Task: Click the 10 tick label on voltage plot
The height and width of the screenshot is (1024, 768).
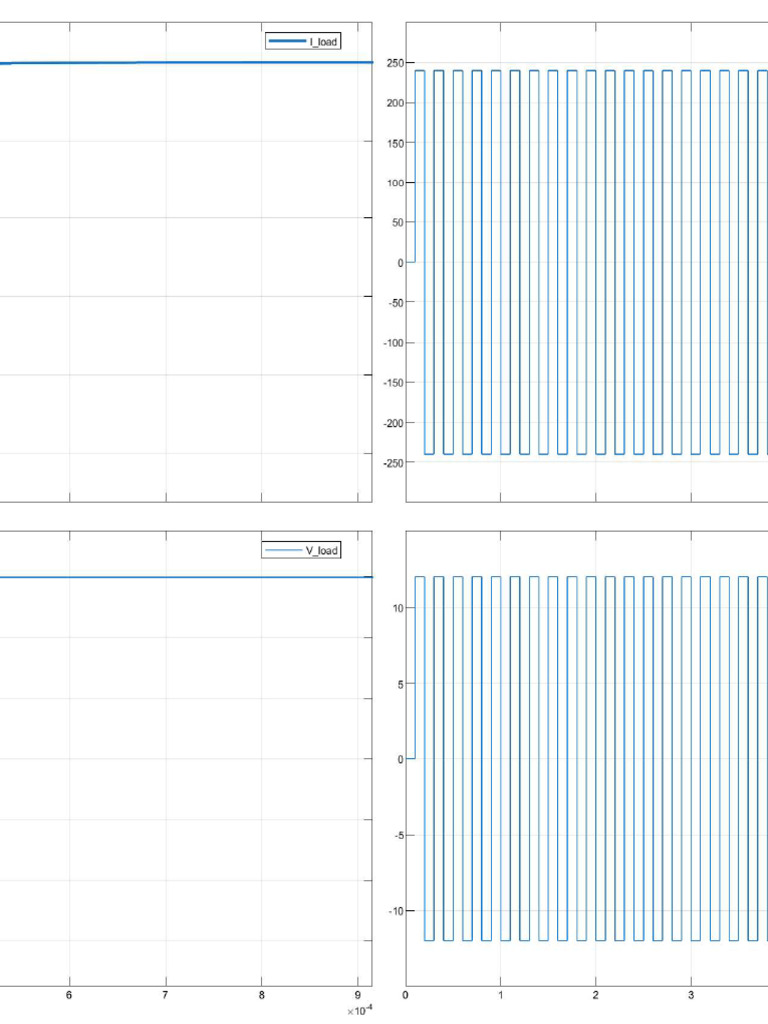Action: pos(398,608)
